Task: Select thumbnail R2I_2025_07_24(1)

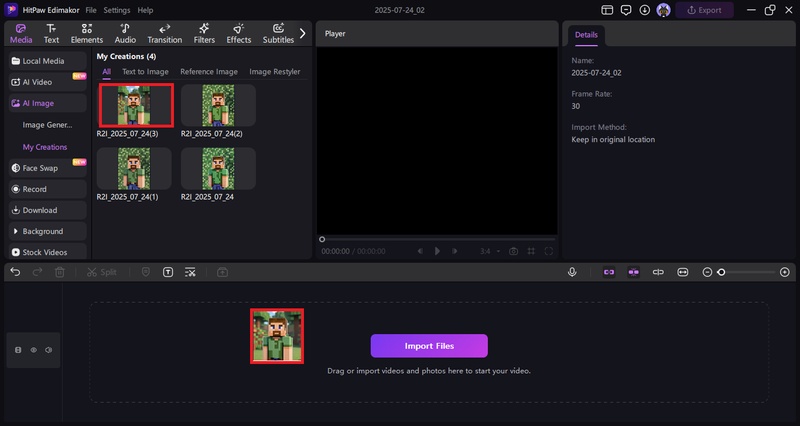Action: coord(134,169)
